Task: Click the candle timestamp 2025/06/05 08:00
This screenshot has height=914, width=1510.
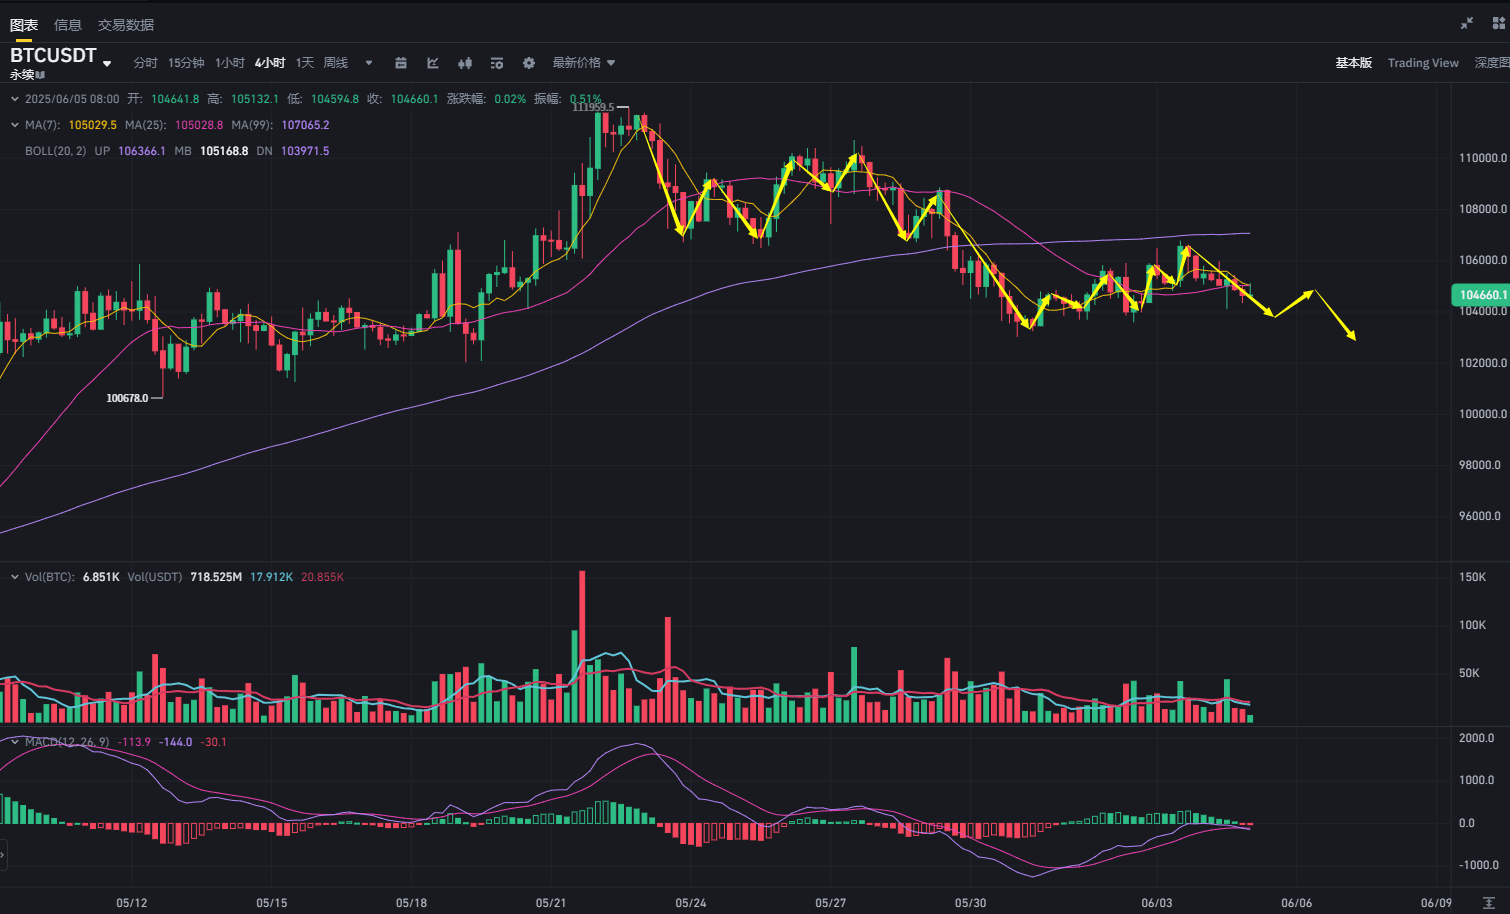Action: 72,99
